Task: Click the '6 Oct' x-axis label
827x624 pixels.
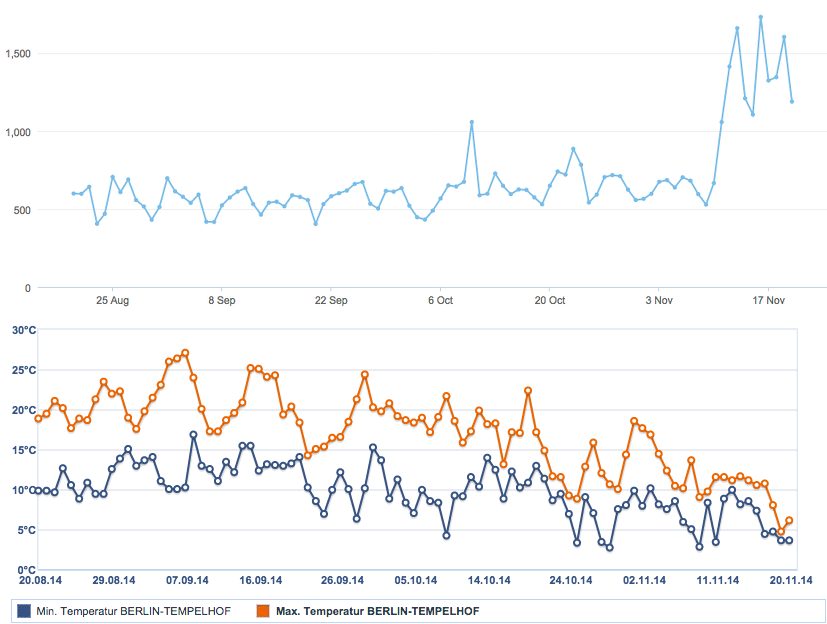Action: [440, 300]
